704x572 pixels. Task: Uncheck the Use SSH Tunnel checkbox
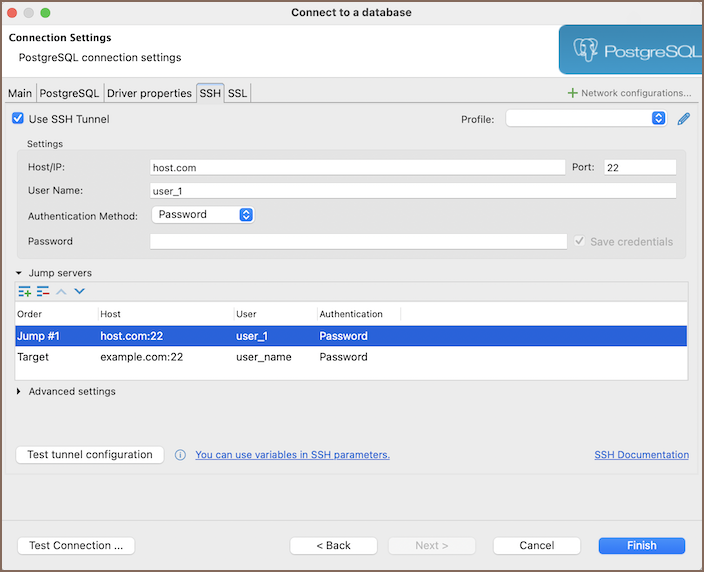(x=18, y=119)
